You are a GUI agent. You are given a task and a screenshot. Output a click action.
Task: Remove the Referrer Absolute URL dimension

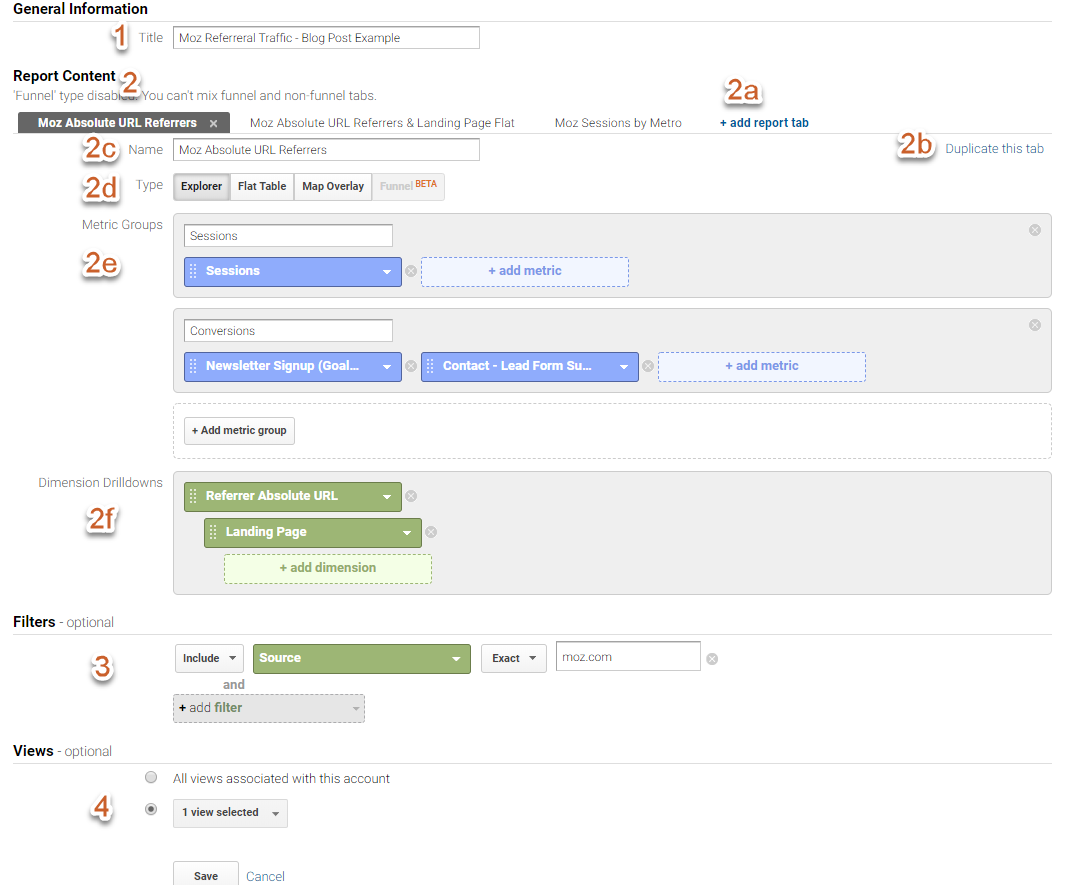411,496
